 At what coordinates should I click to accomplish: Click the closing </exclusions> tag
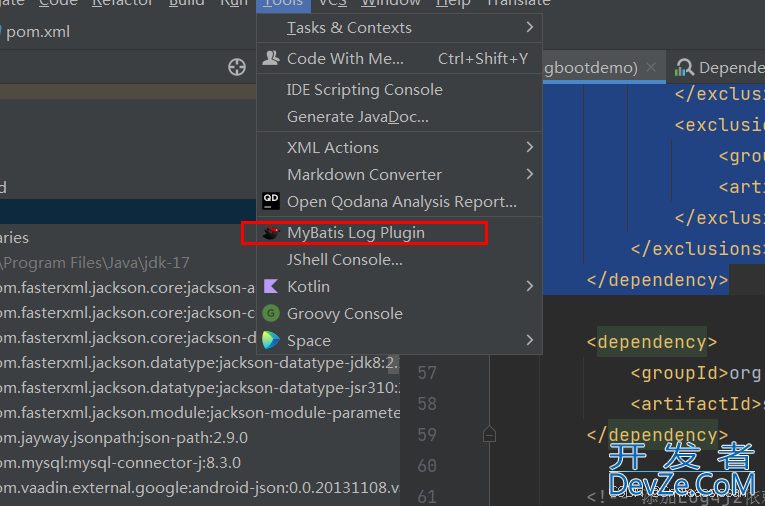click(698, 249)
